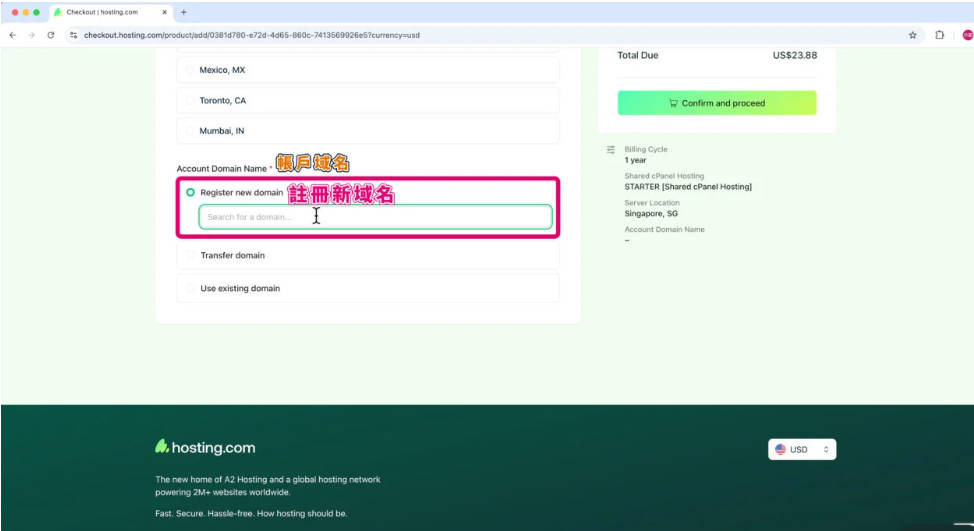
Task: Go back to the previous page
Action: (12, 35)
